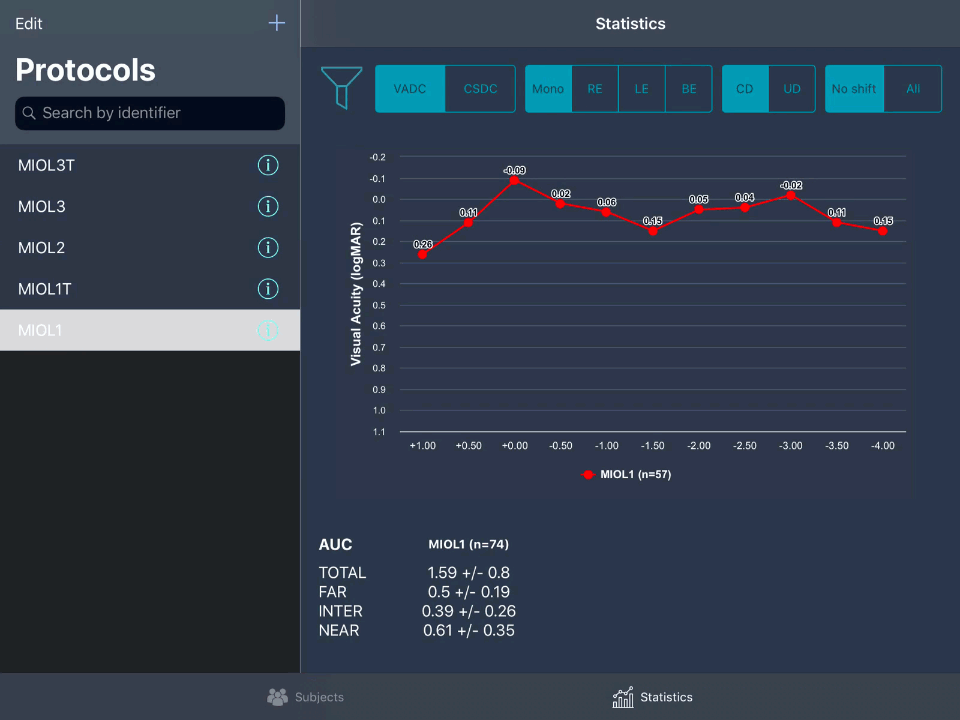The image size is (960, 720).
Task: Select the VADC curve type
Action: pyautogui.click(x=410, y=89)
